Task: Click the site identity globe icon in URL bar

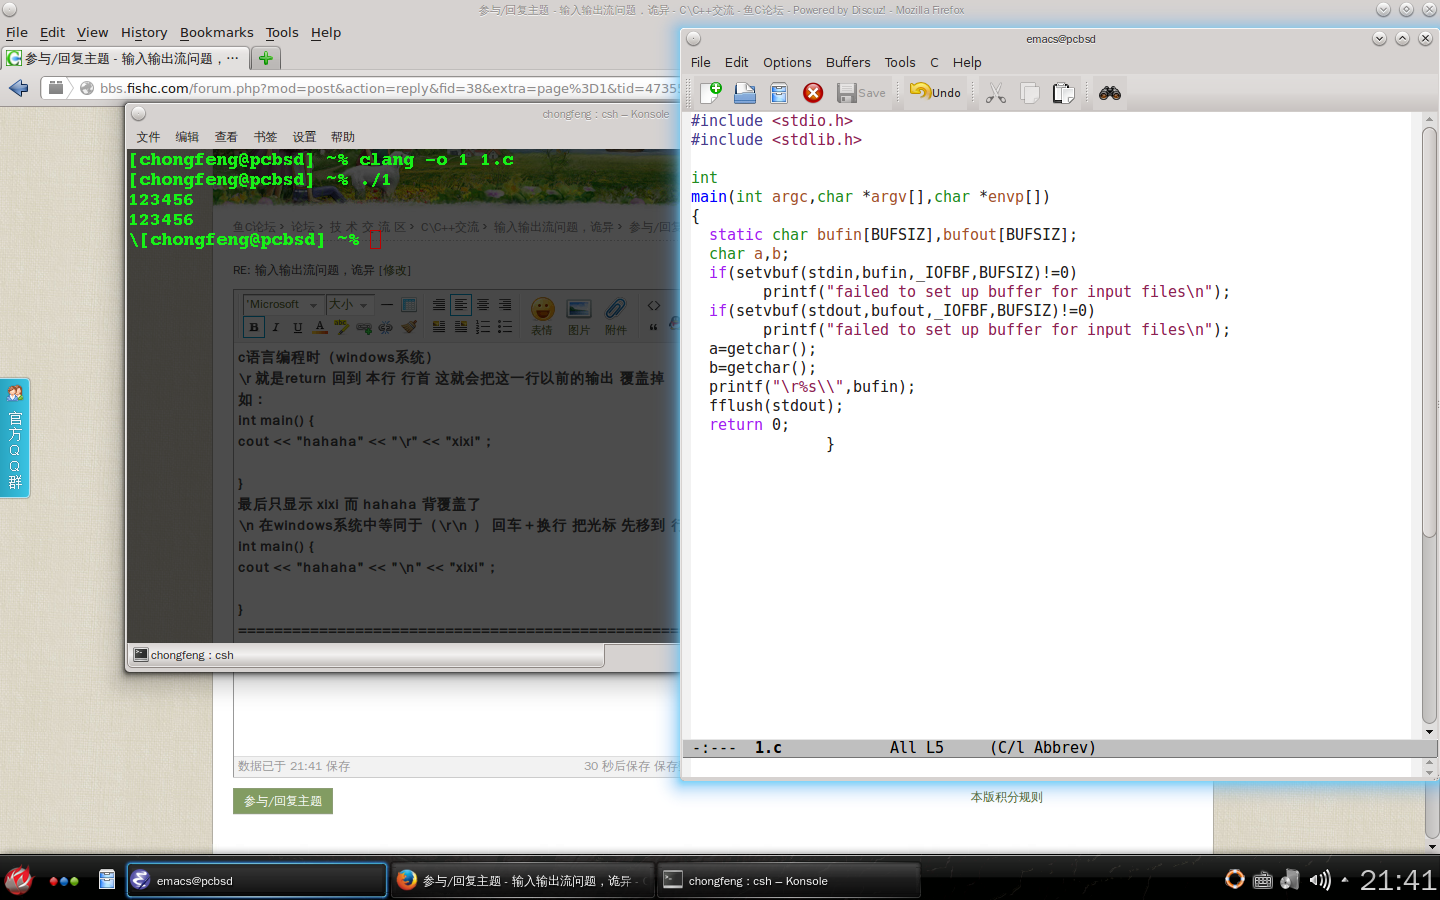Action: pyautogui.click(x=87, y=88)
